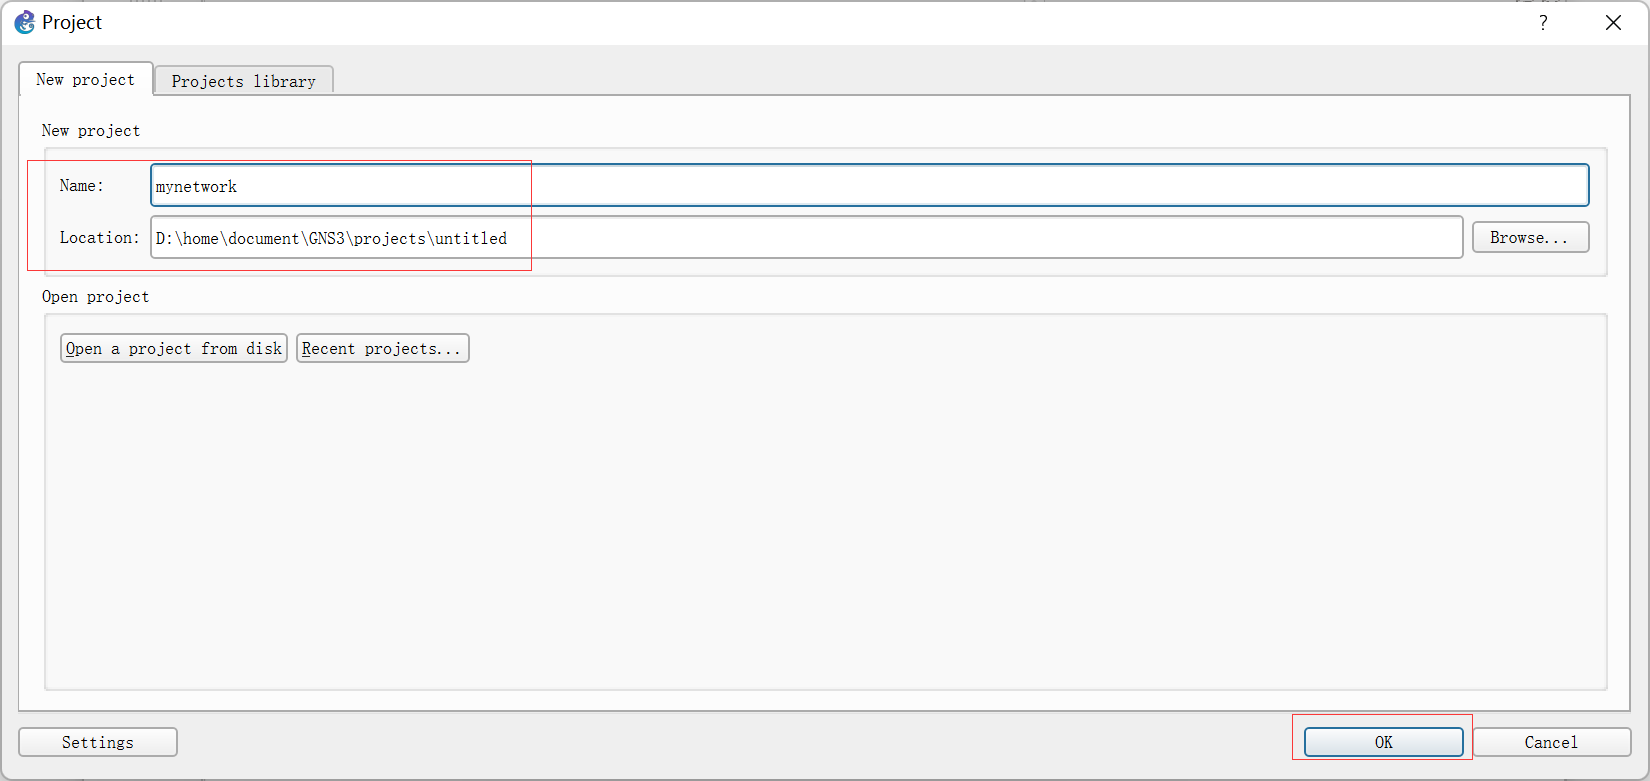
Task: Close the Project dialog window
Action: (x=1613, y=22)
